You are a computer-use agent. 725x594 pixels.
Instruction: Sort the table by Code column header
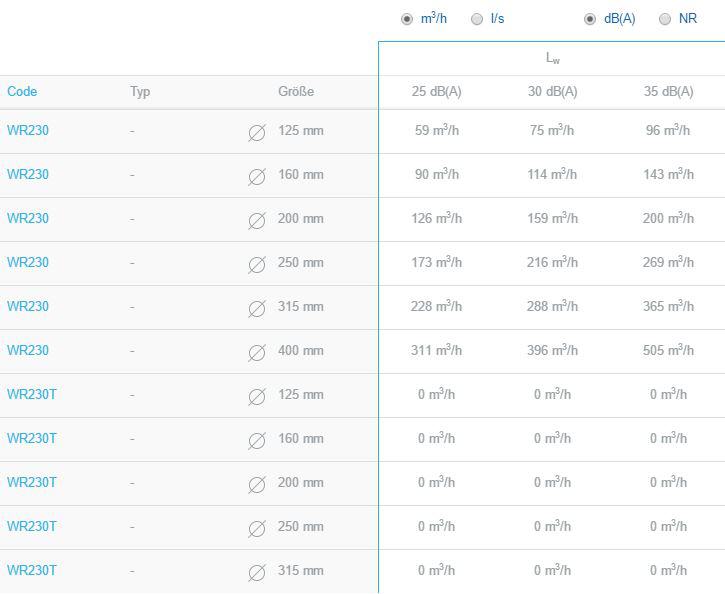coord(22,91)
